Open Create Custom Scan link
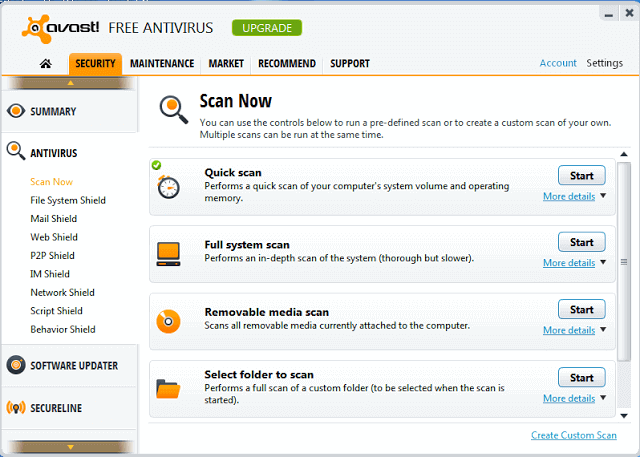The height and width of the screenshot is (457, 640). (x=573, y=435)
